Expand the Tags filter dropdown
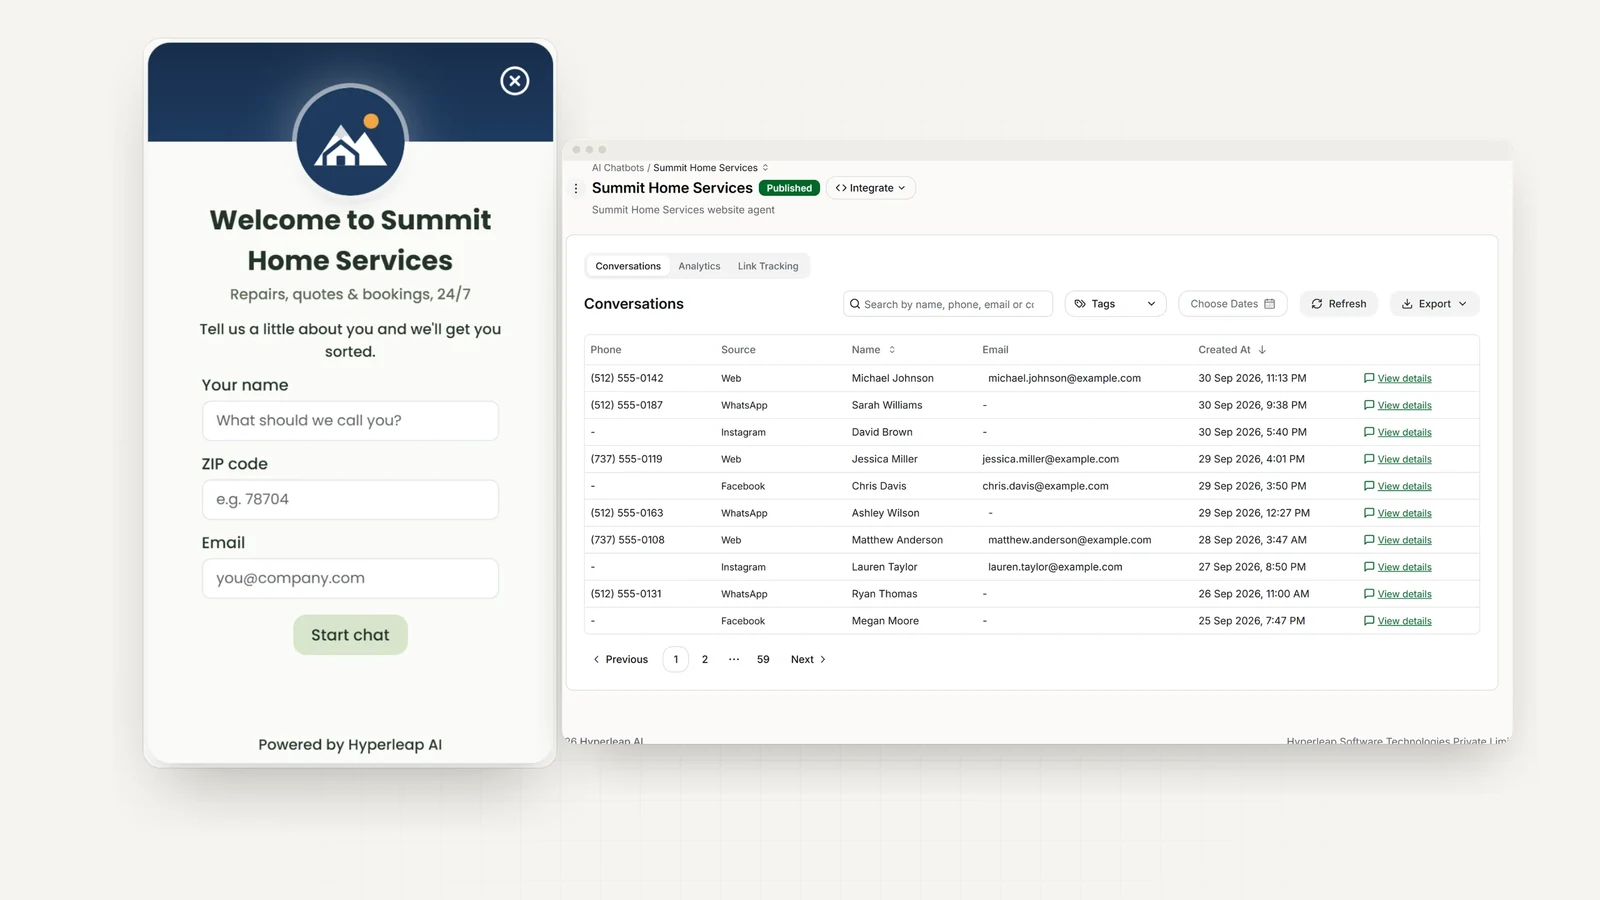This screenshot has height=900, width=1600. pyautogui.click(x=1115, y=304)
